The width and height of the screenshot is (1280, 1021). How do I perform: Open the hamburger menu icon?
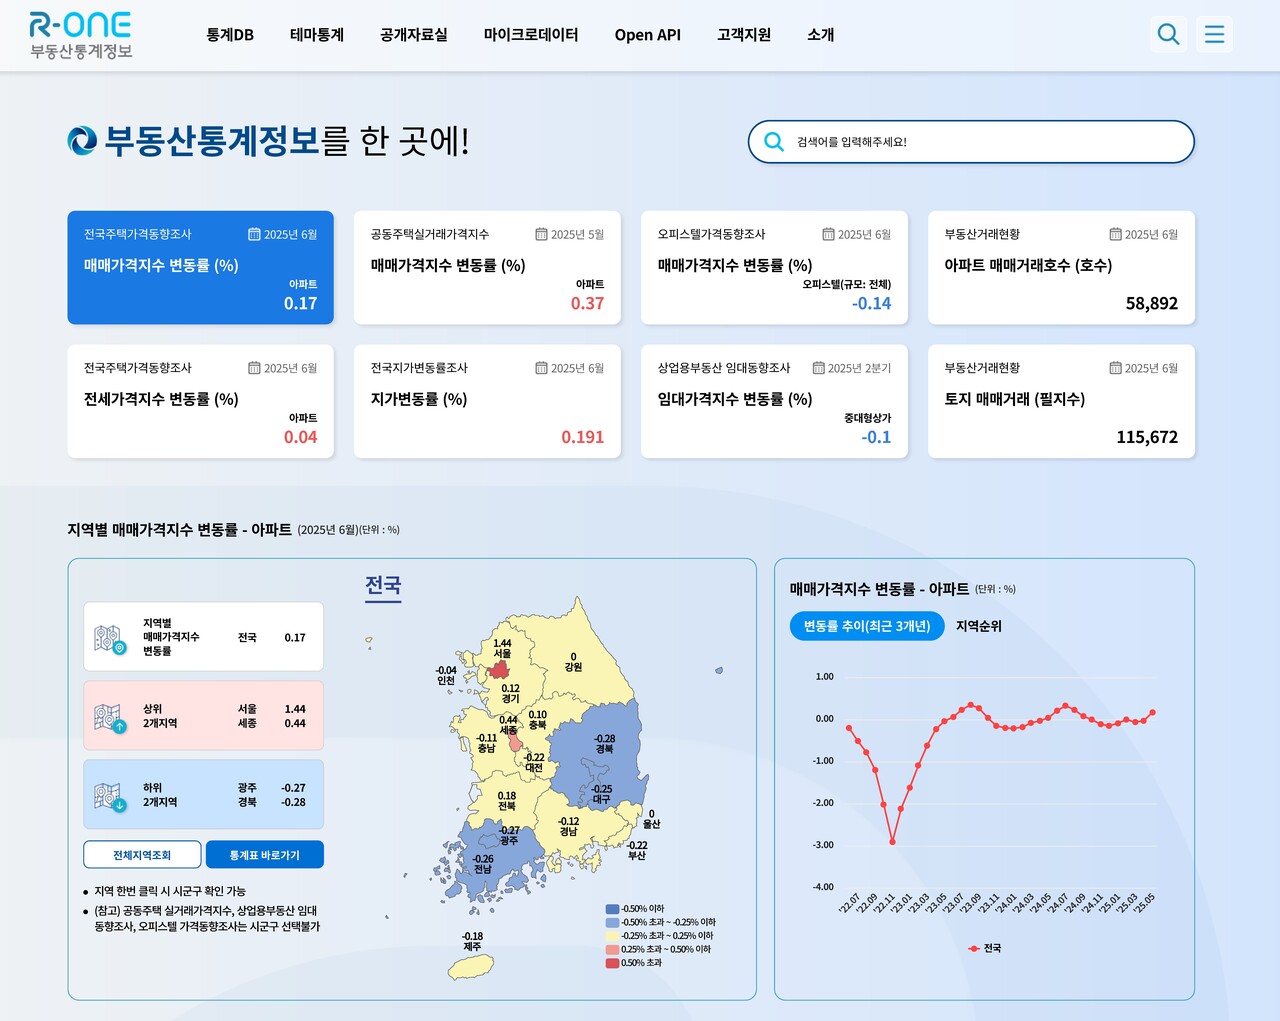1214,34
